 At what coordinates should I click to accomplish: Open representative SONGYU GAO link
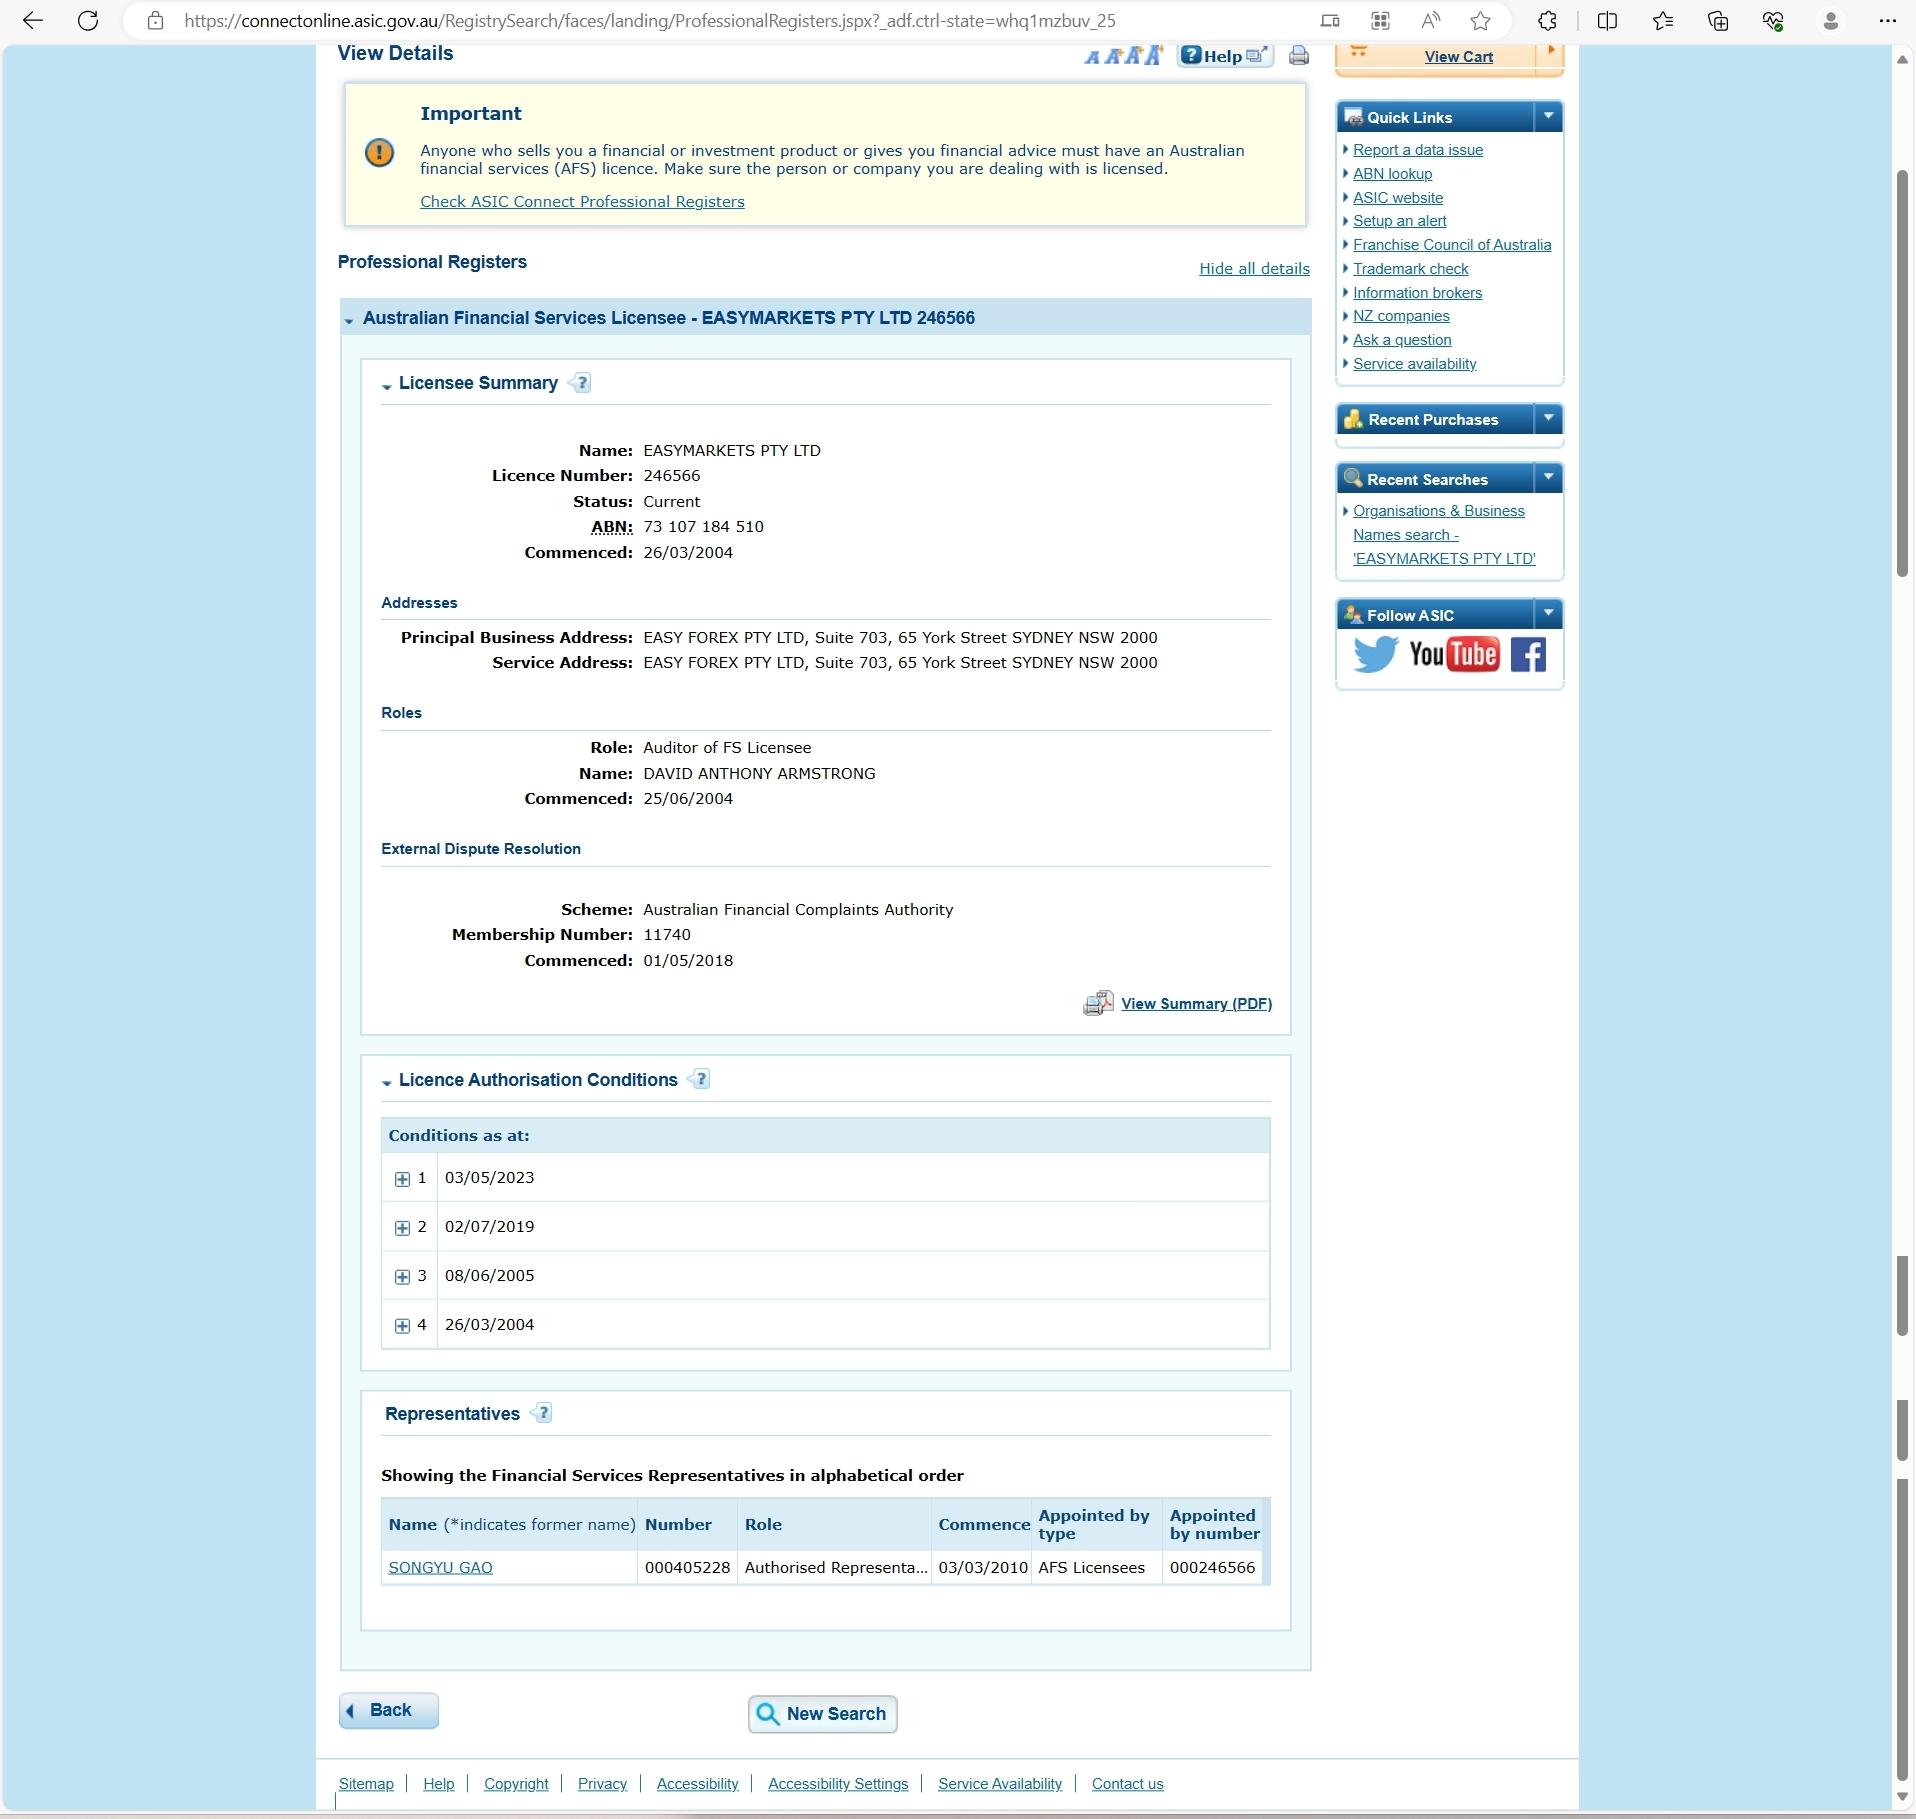pyautogui.click(x=440, y=1568)
